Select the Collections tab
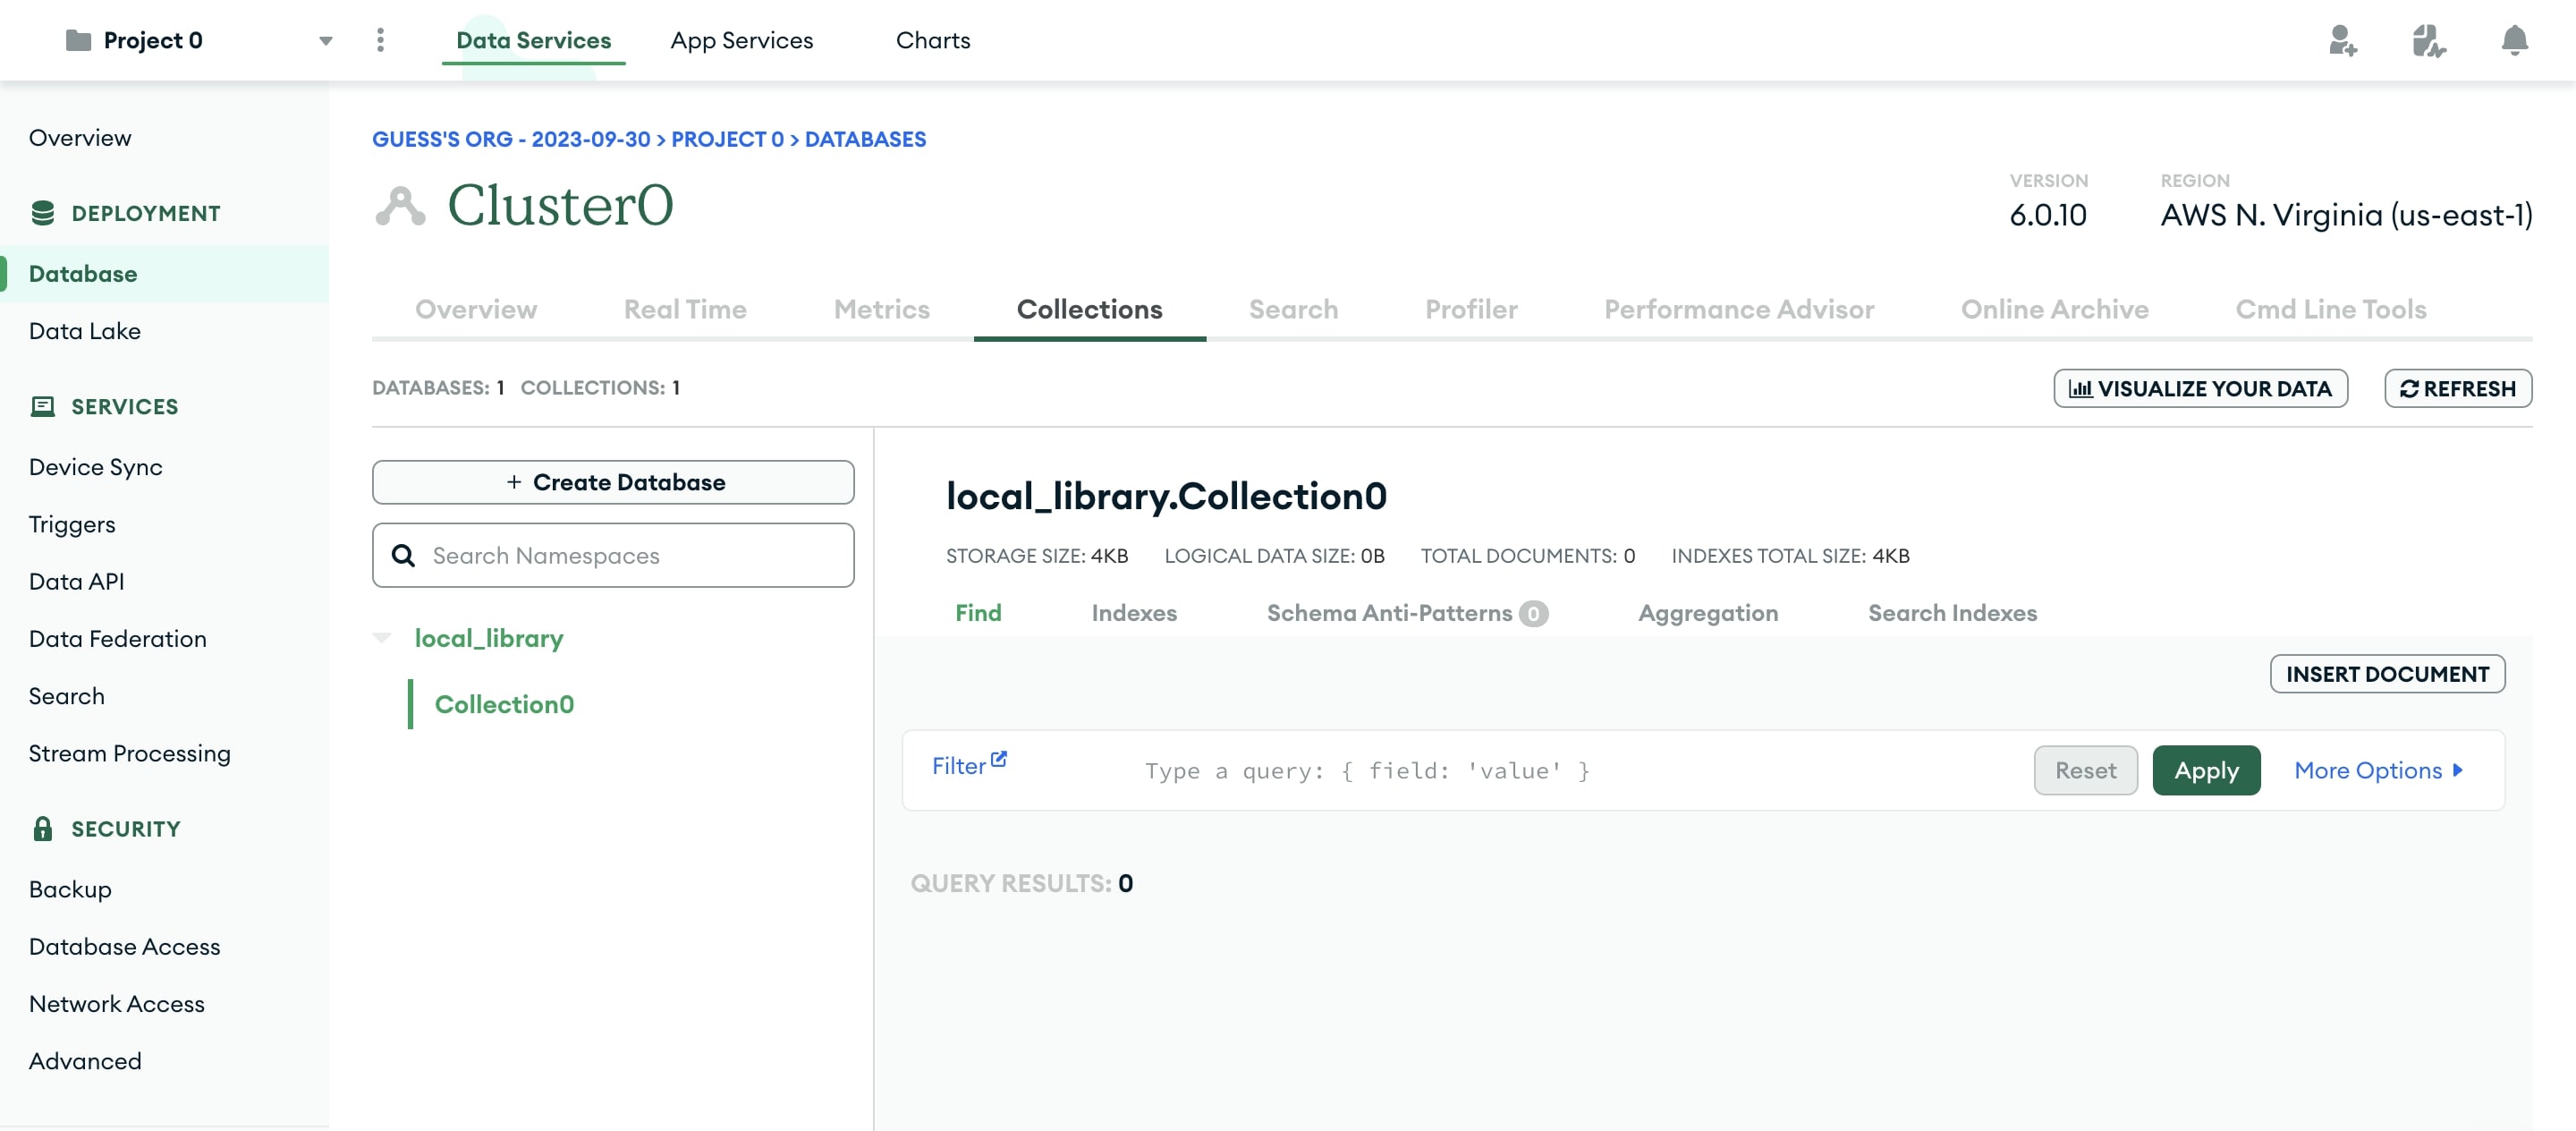Image resolution: width=2576 pixels, height=1131 pixels. click(x=1089, y=309)
